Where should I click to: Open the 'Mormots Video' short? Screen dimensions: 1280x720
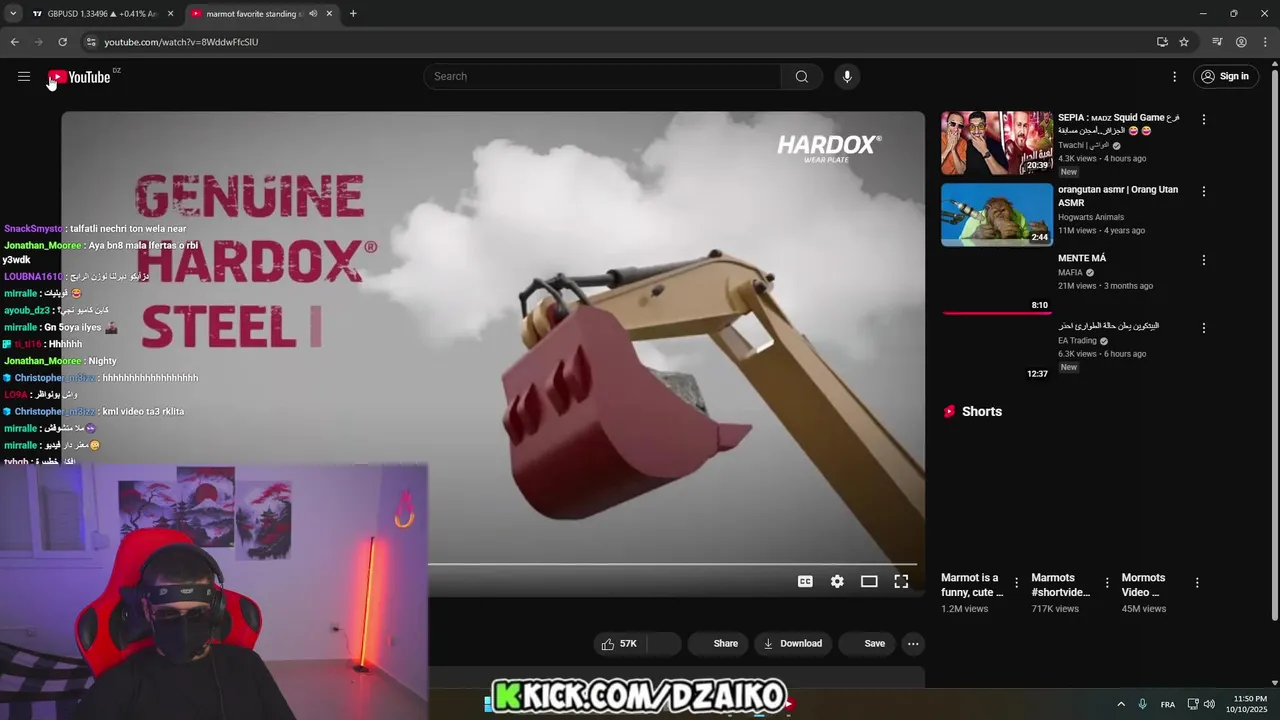point(1144,585)
